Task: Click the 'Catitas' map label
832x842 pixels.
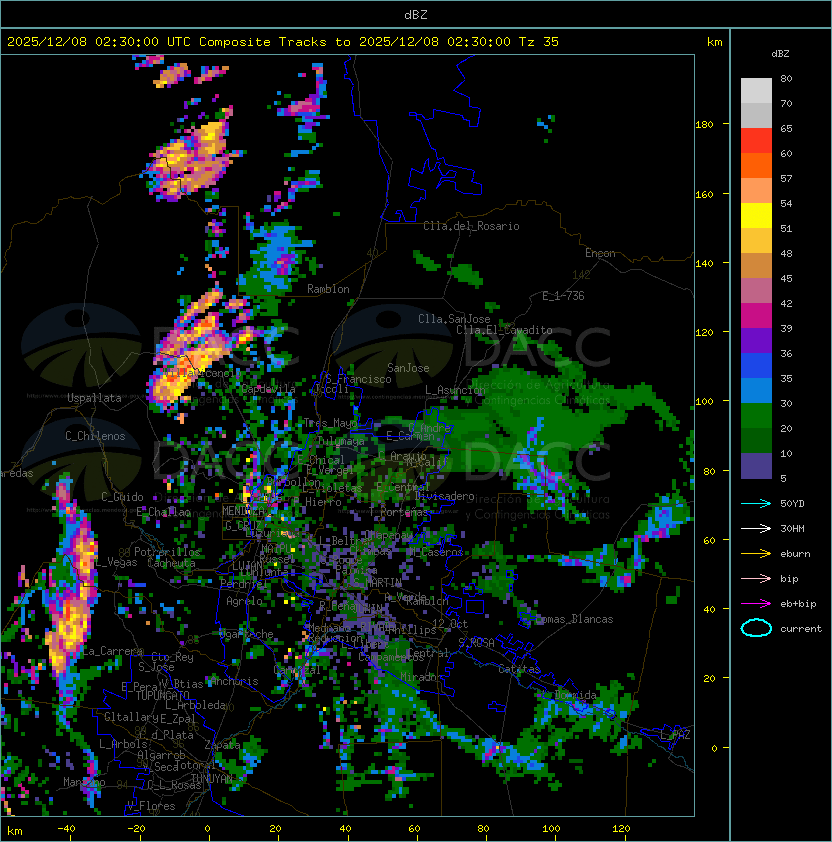Action: [519, 669]
